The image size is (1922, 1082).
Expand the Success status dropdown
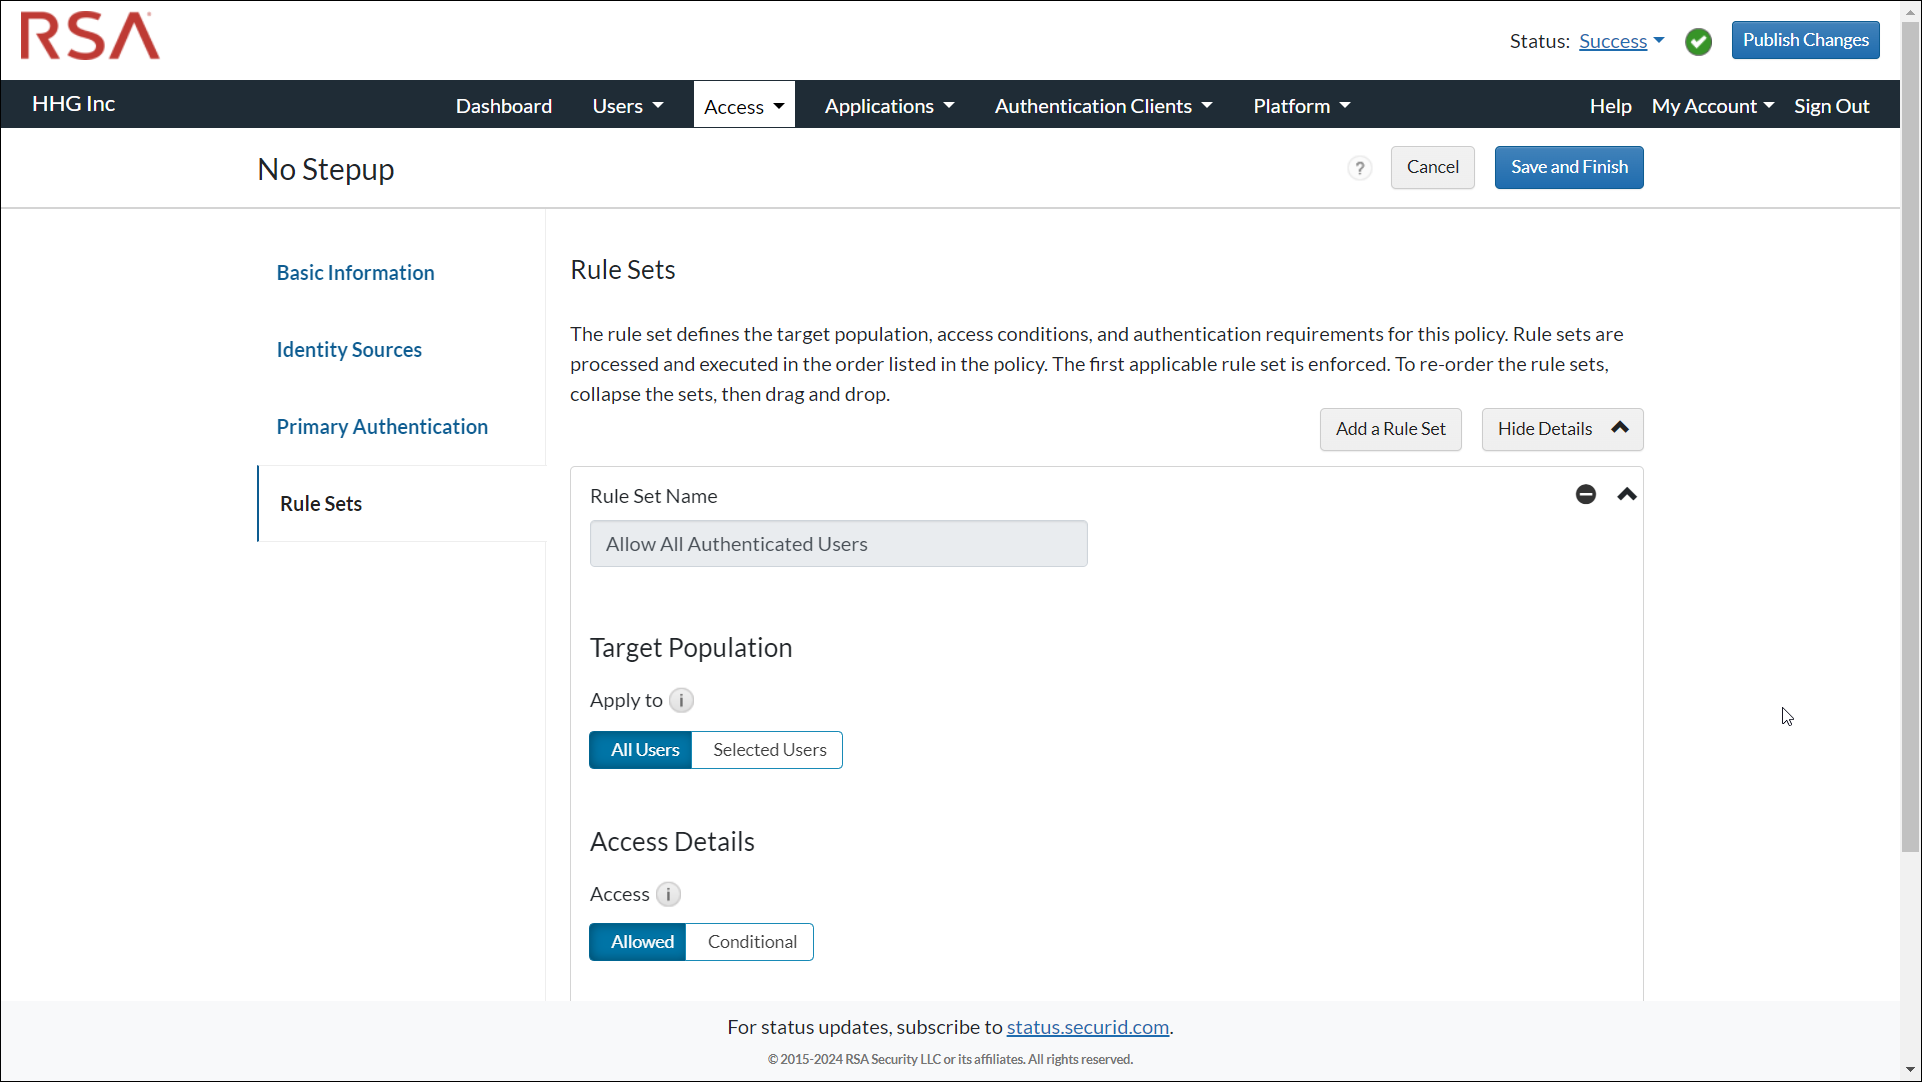click(1621, 41)
